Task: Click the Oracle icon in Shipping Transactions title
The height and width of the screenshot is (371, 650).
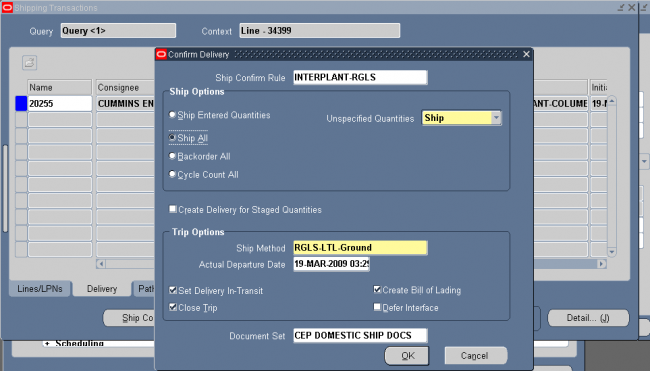Action: 7,8
